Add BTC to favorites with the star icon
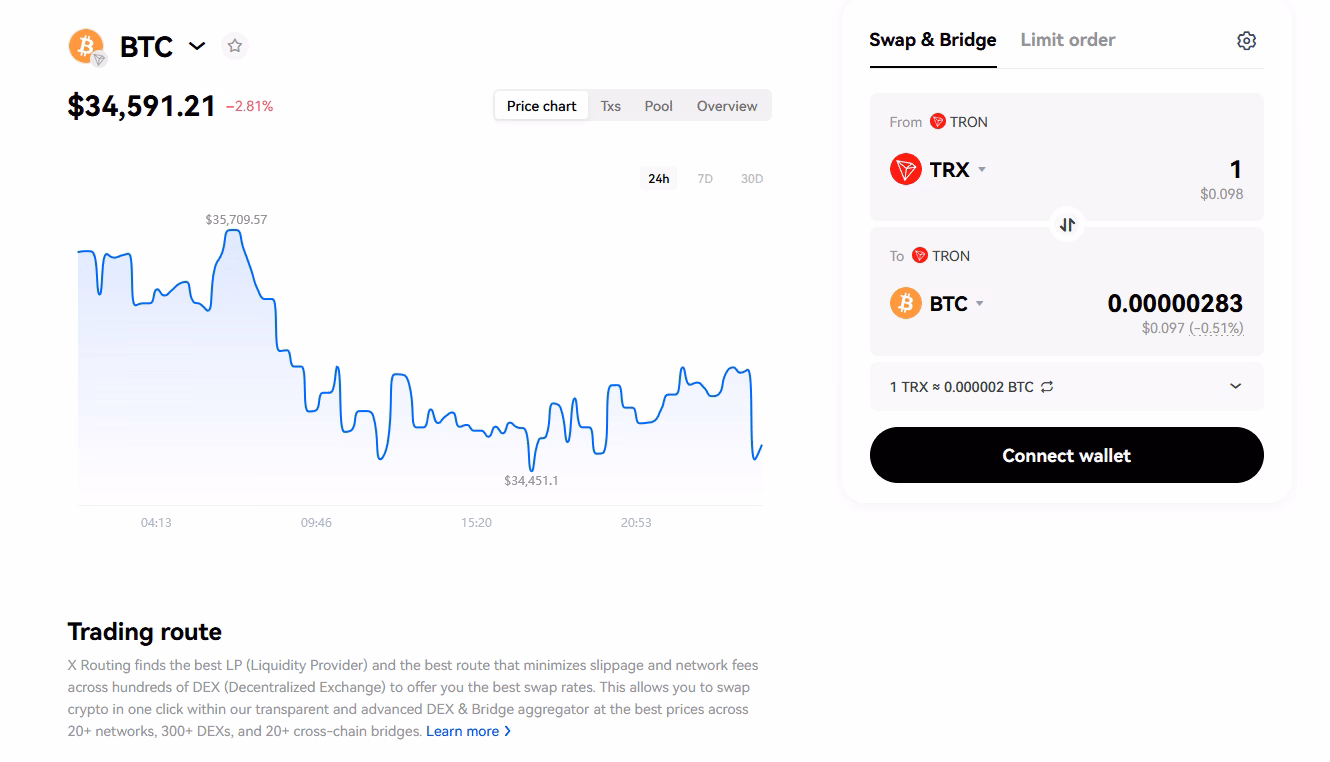1330x762 pixels. pyautogui.click(x=235, y=45)
